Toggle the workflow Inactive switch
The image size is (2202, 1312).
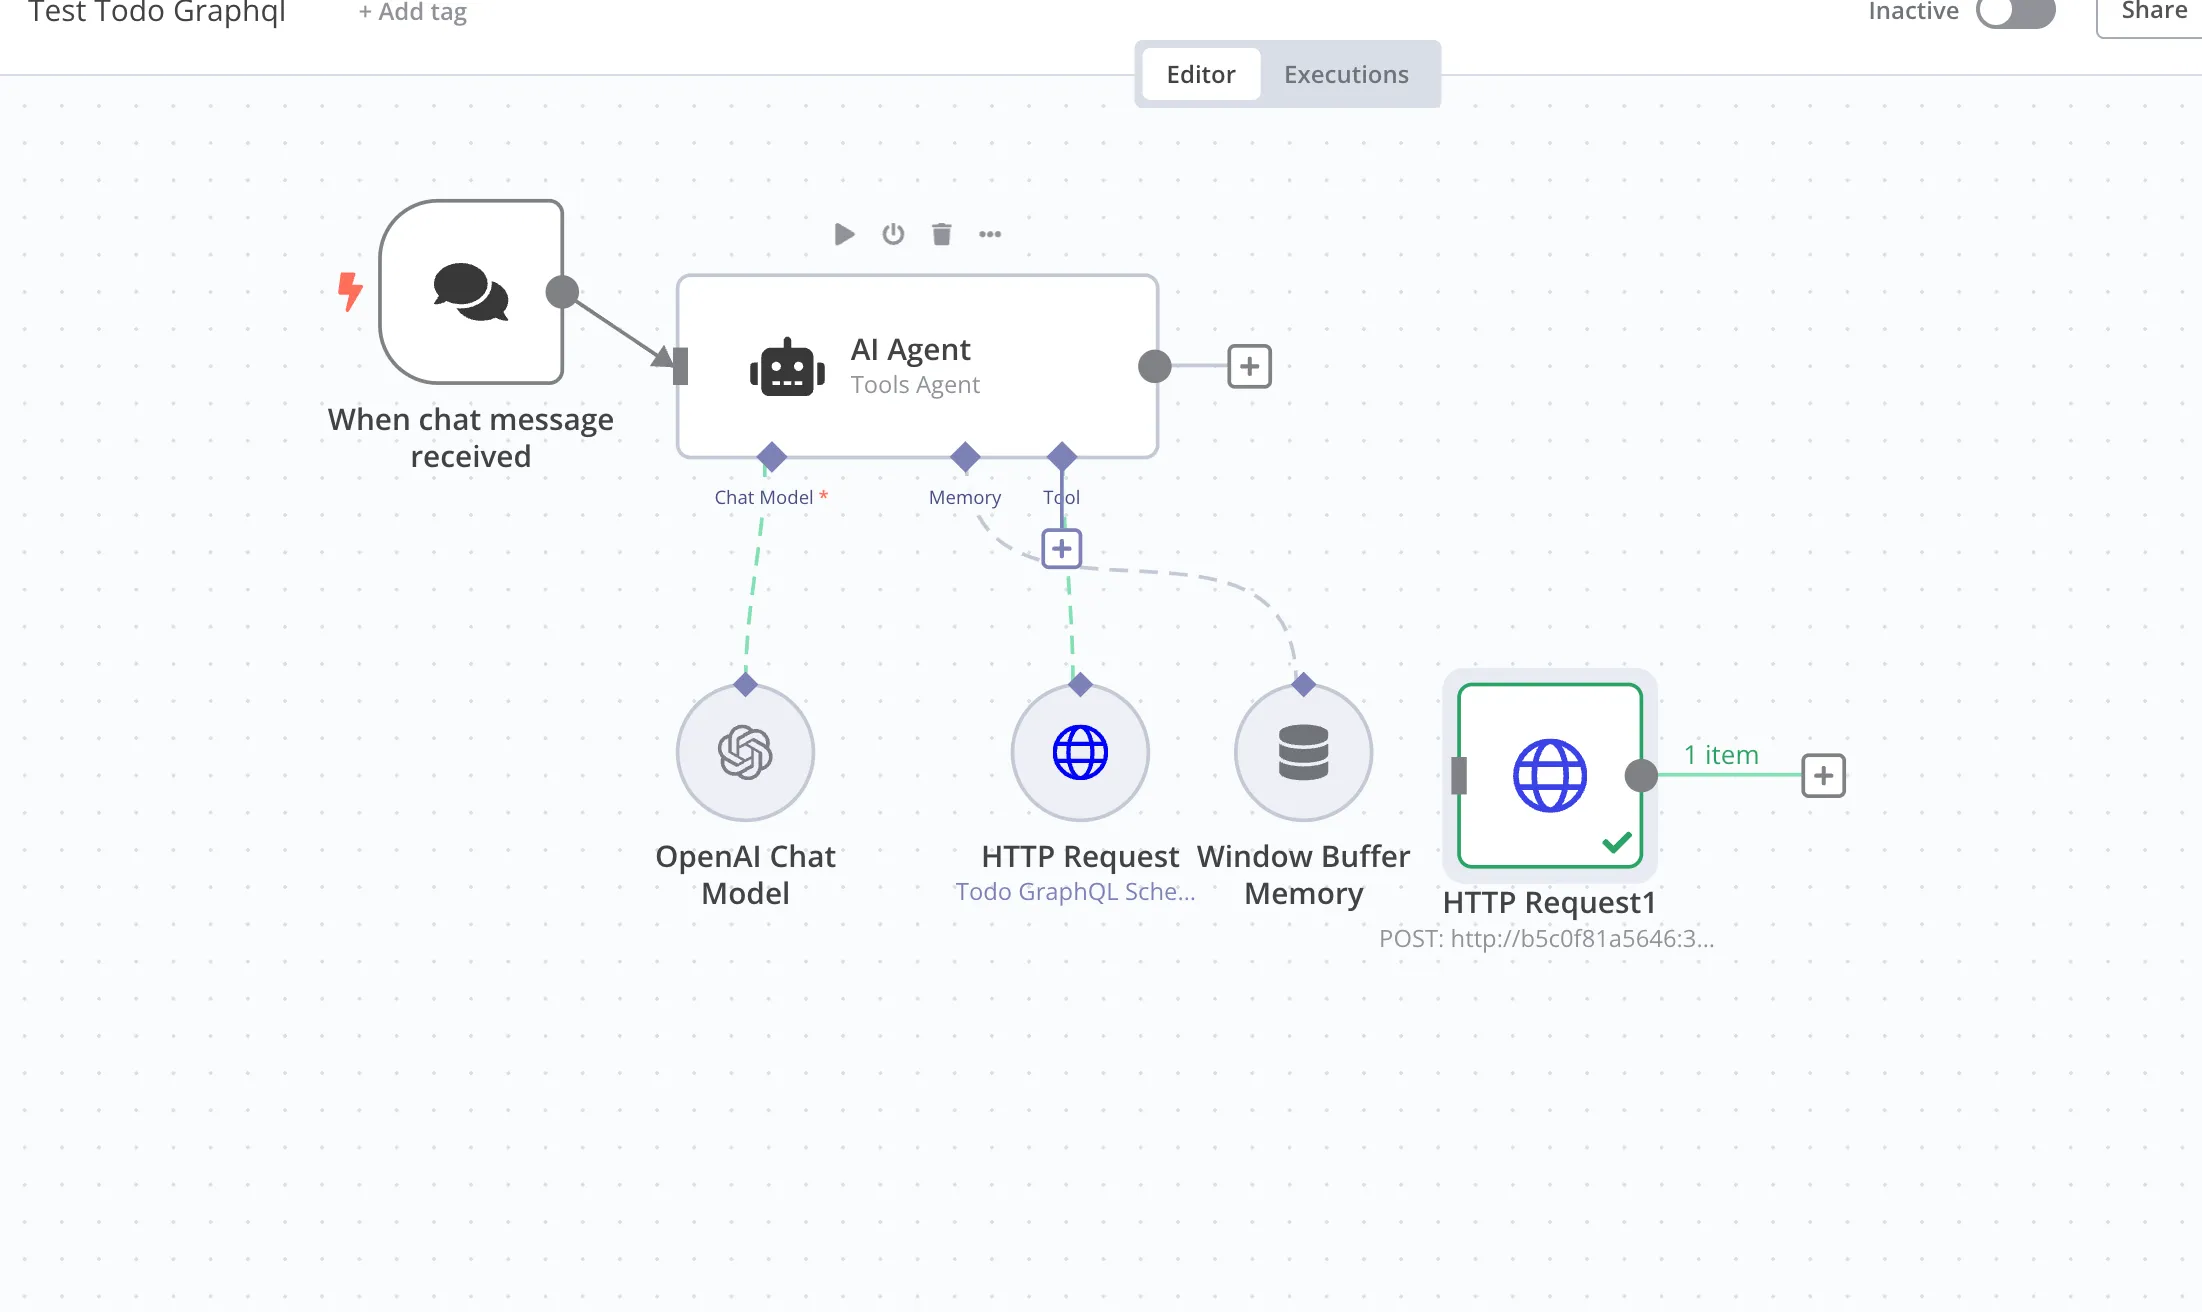2015,12
